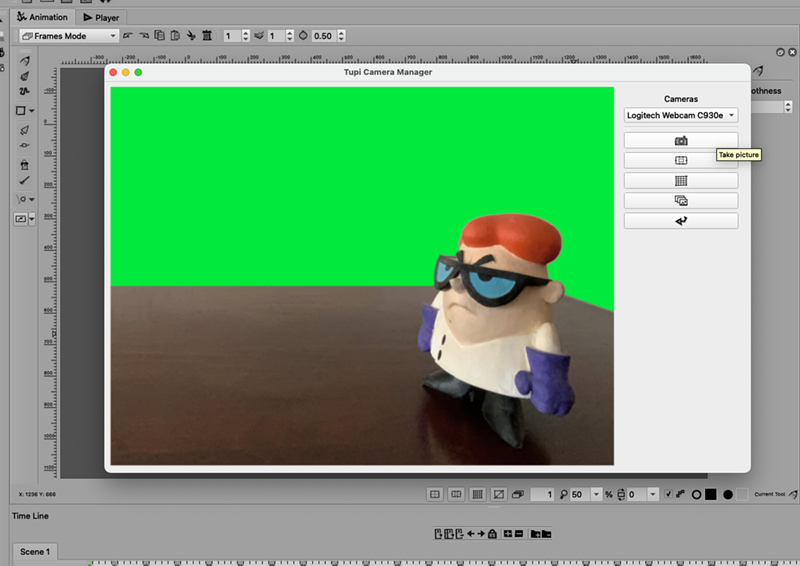Image resolution: width=800 pixels, height=566 pixels.
Task: Click the first spinbox showing 1 in toolbar
Action: click(232, 36)
